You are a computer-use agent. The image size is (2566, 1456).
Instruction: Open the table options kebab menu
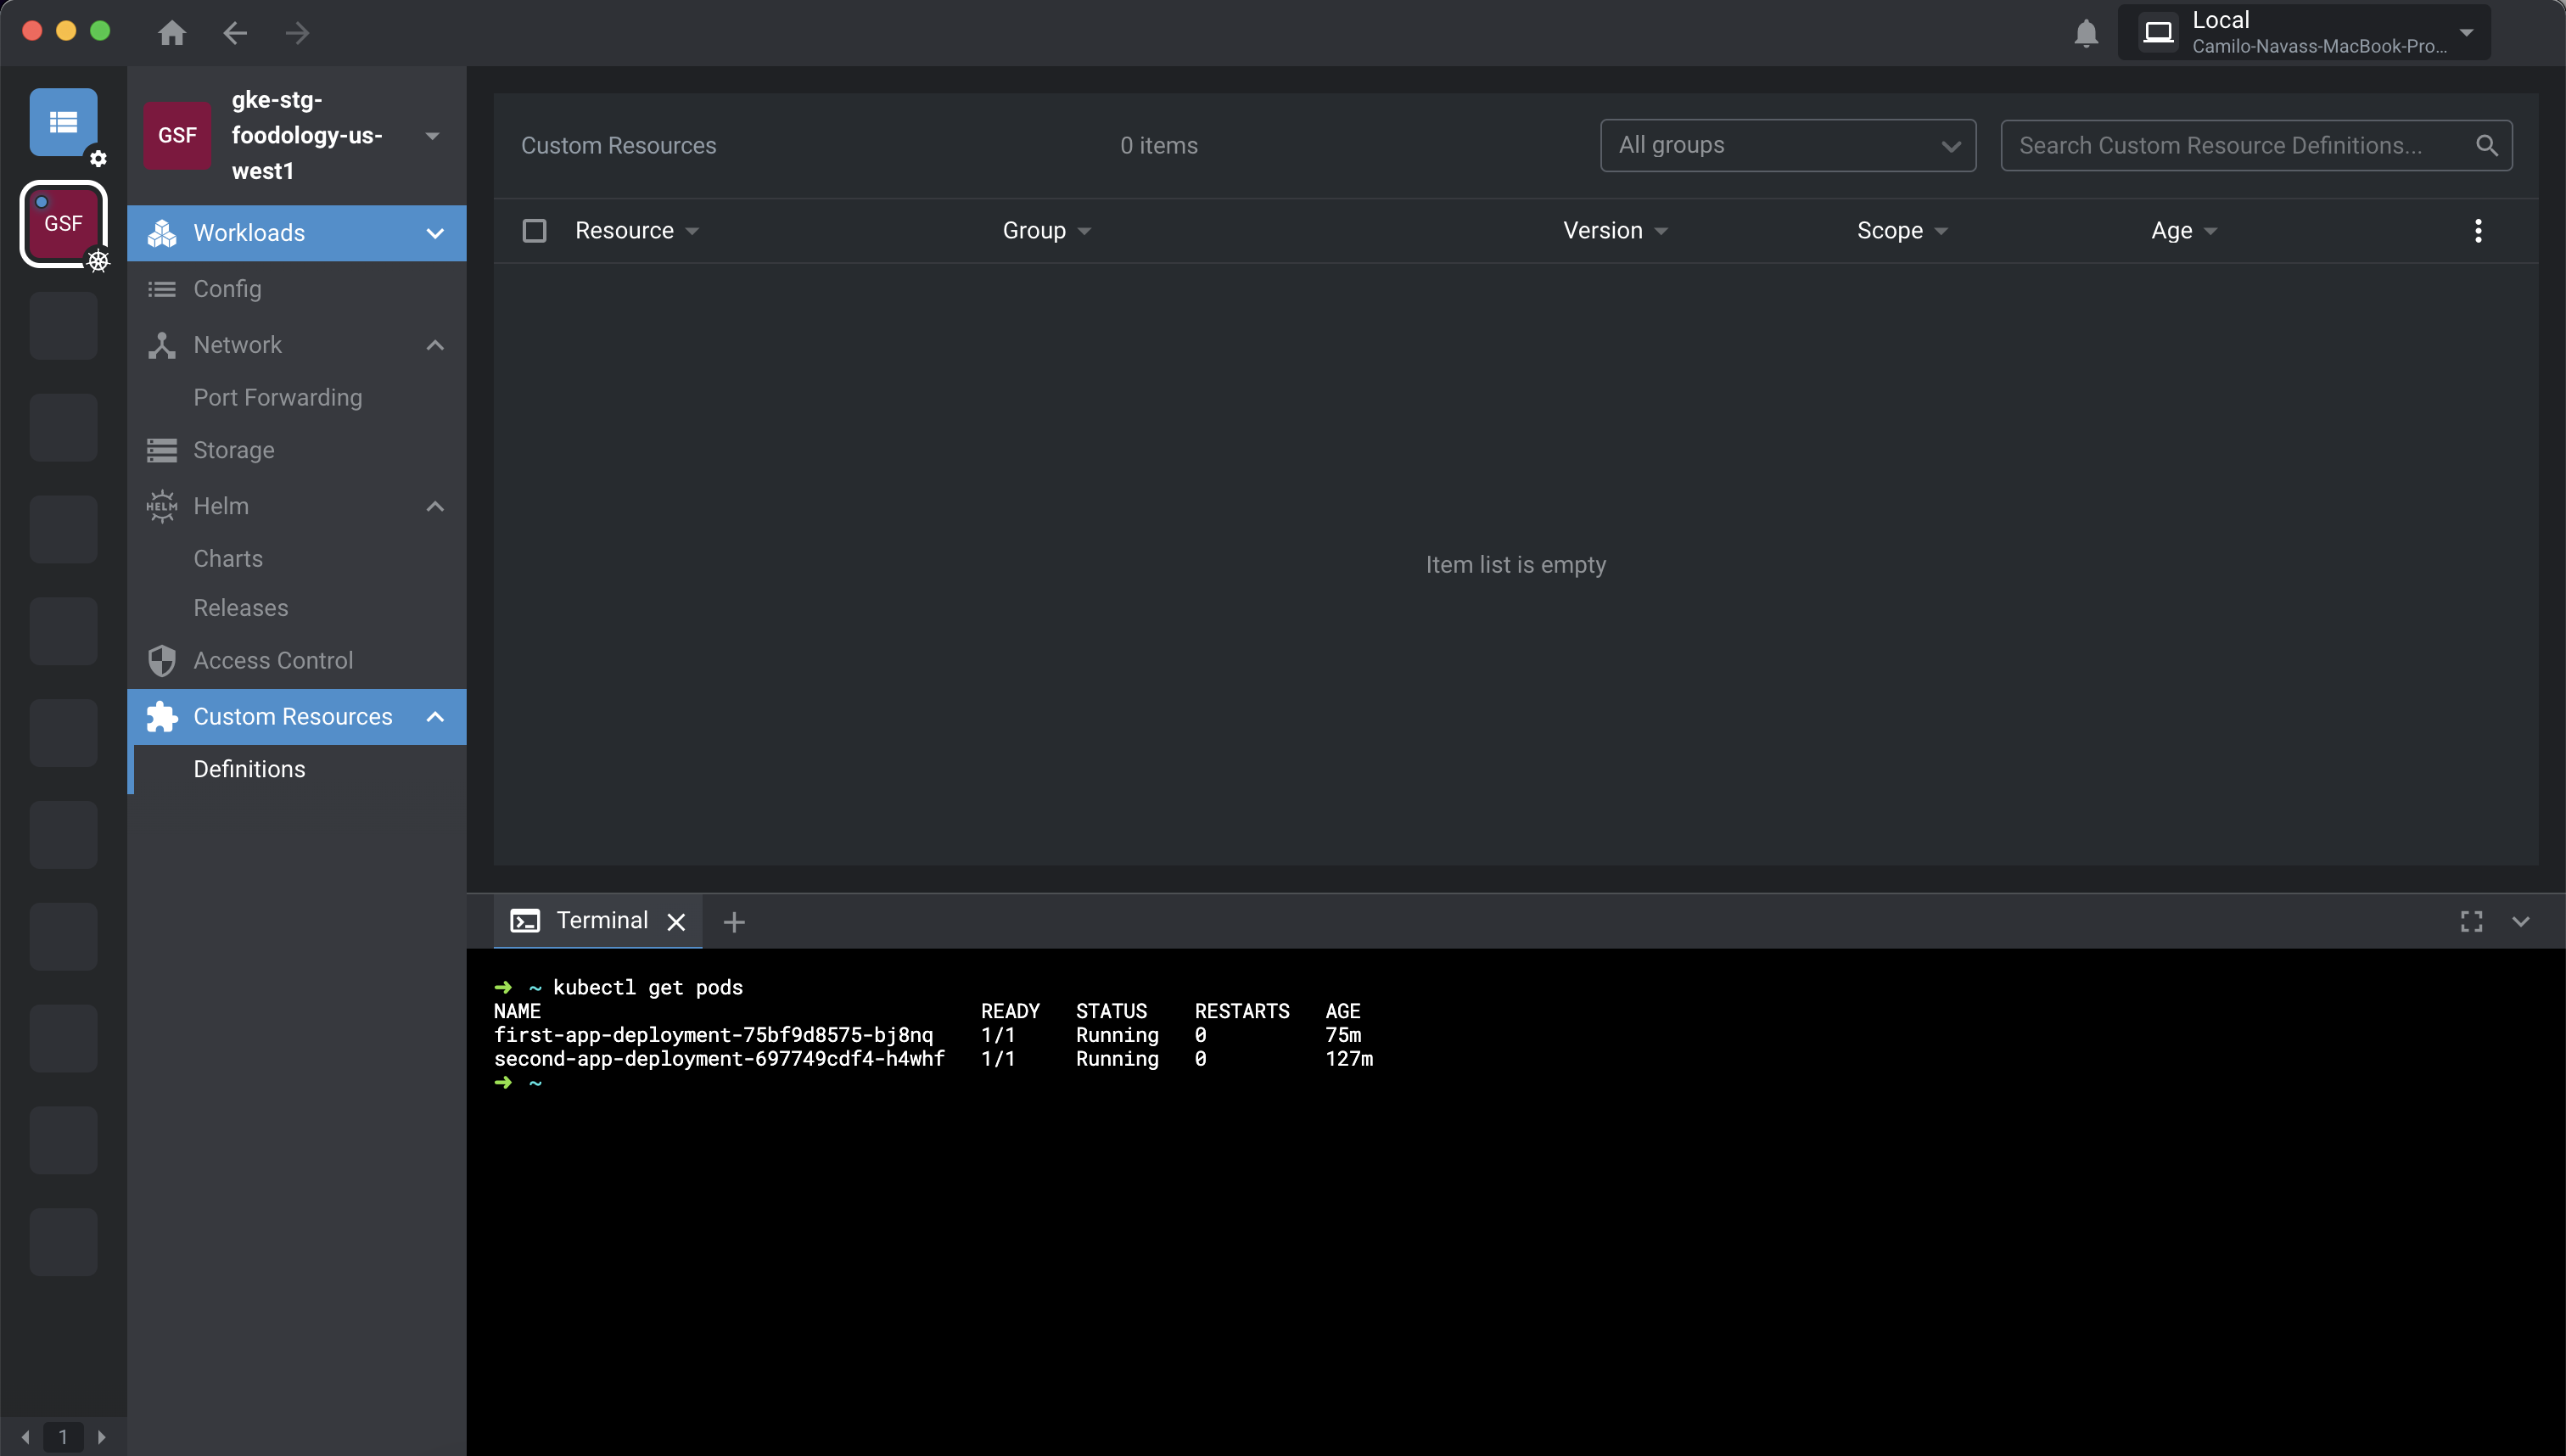click(x=2477, y=230)
